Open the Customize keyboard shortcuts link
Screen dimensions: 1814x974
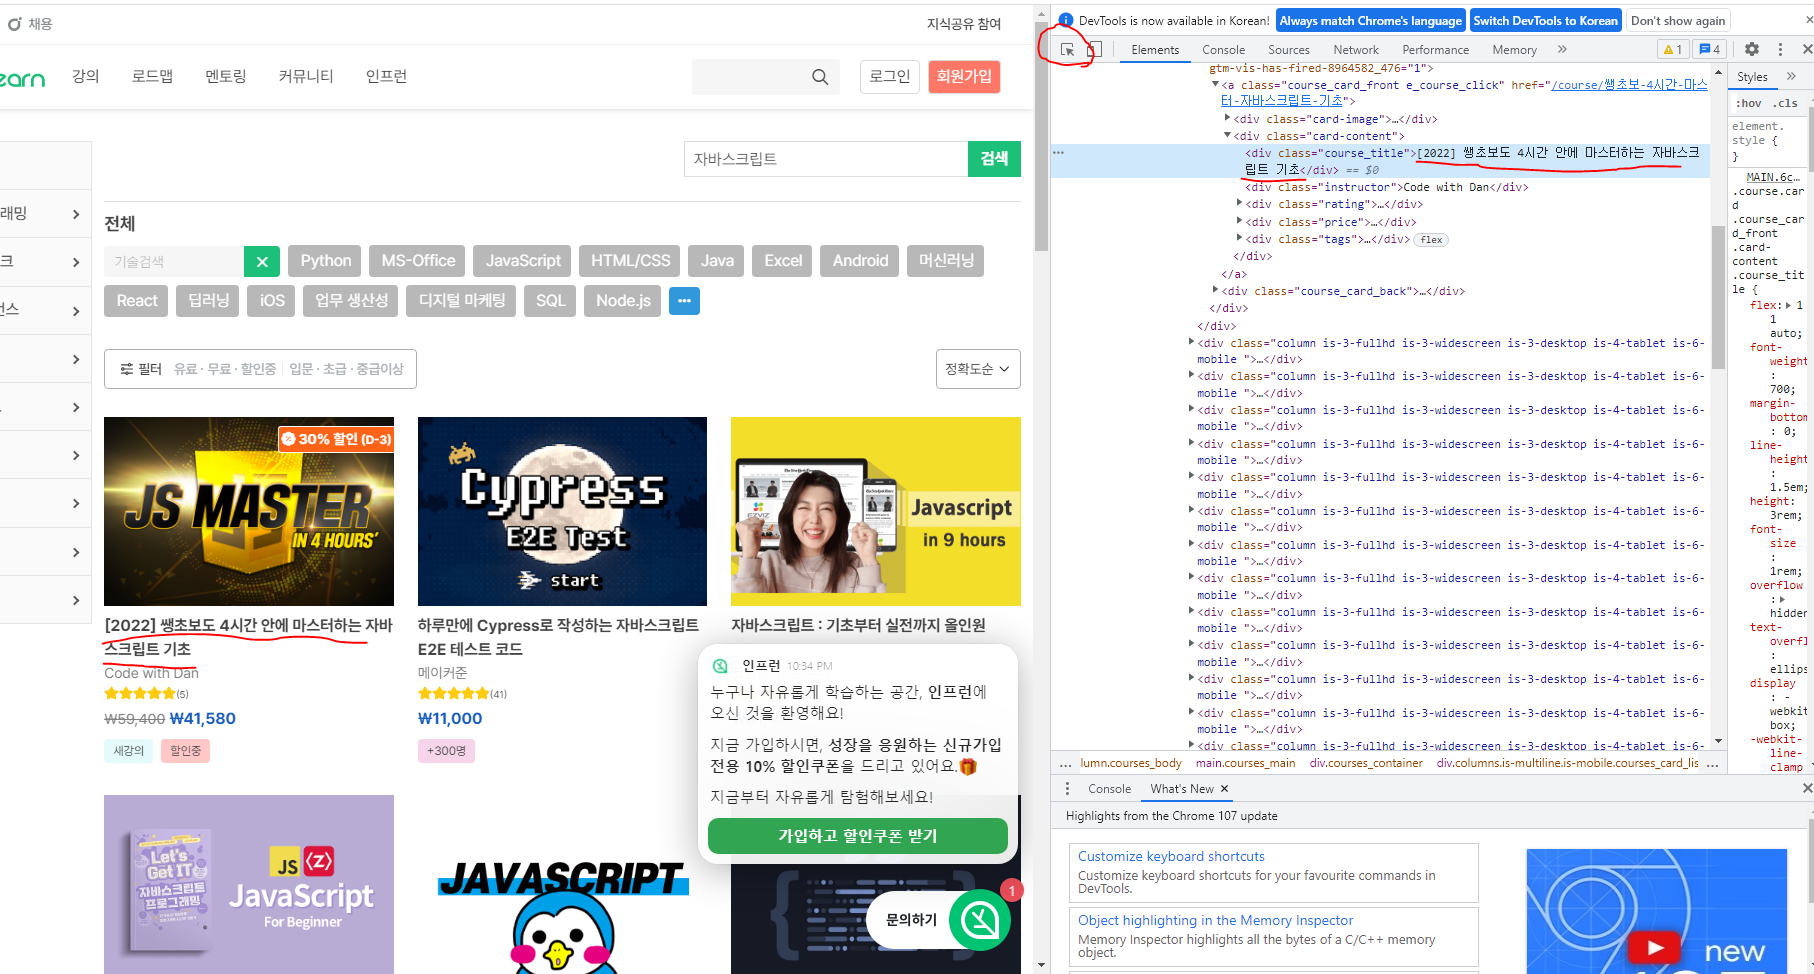1171,857
